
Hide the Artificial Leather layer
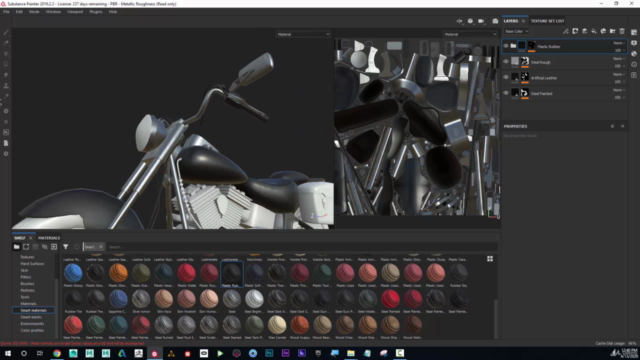[506, 77]
